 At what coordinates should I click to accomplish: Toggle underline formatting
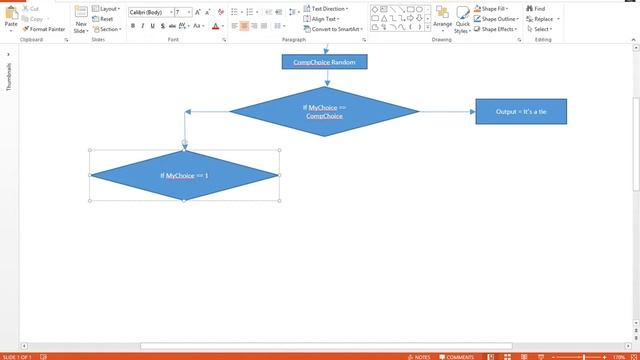point(153,26)
